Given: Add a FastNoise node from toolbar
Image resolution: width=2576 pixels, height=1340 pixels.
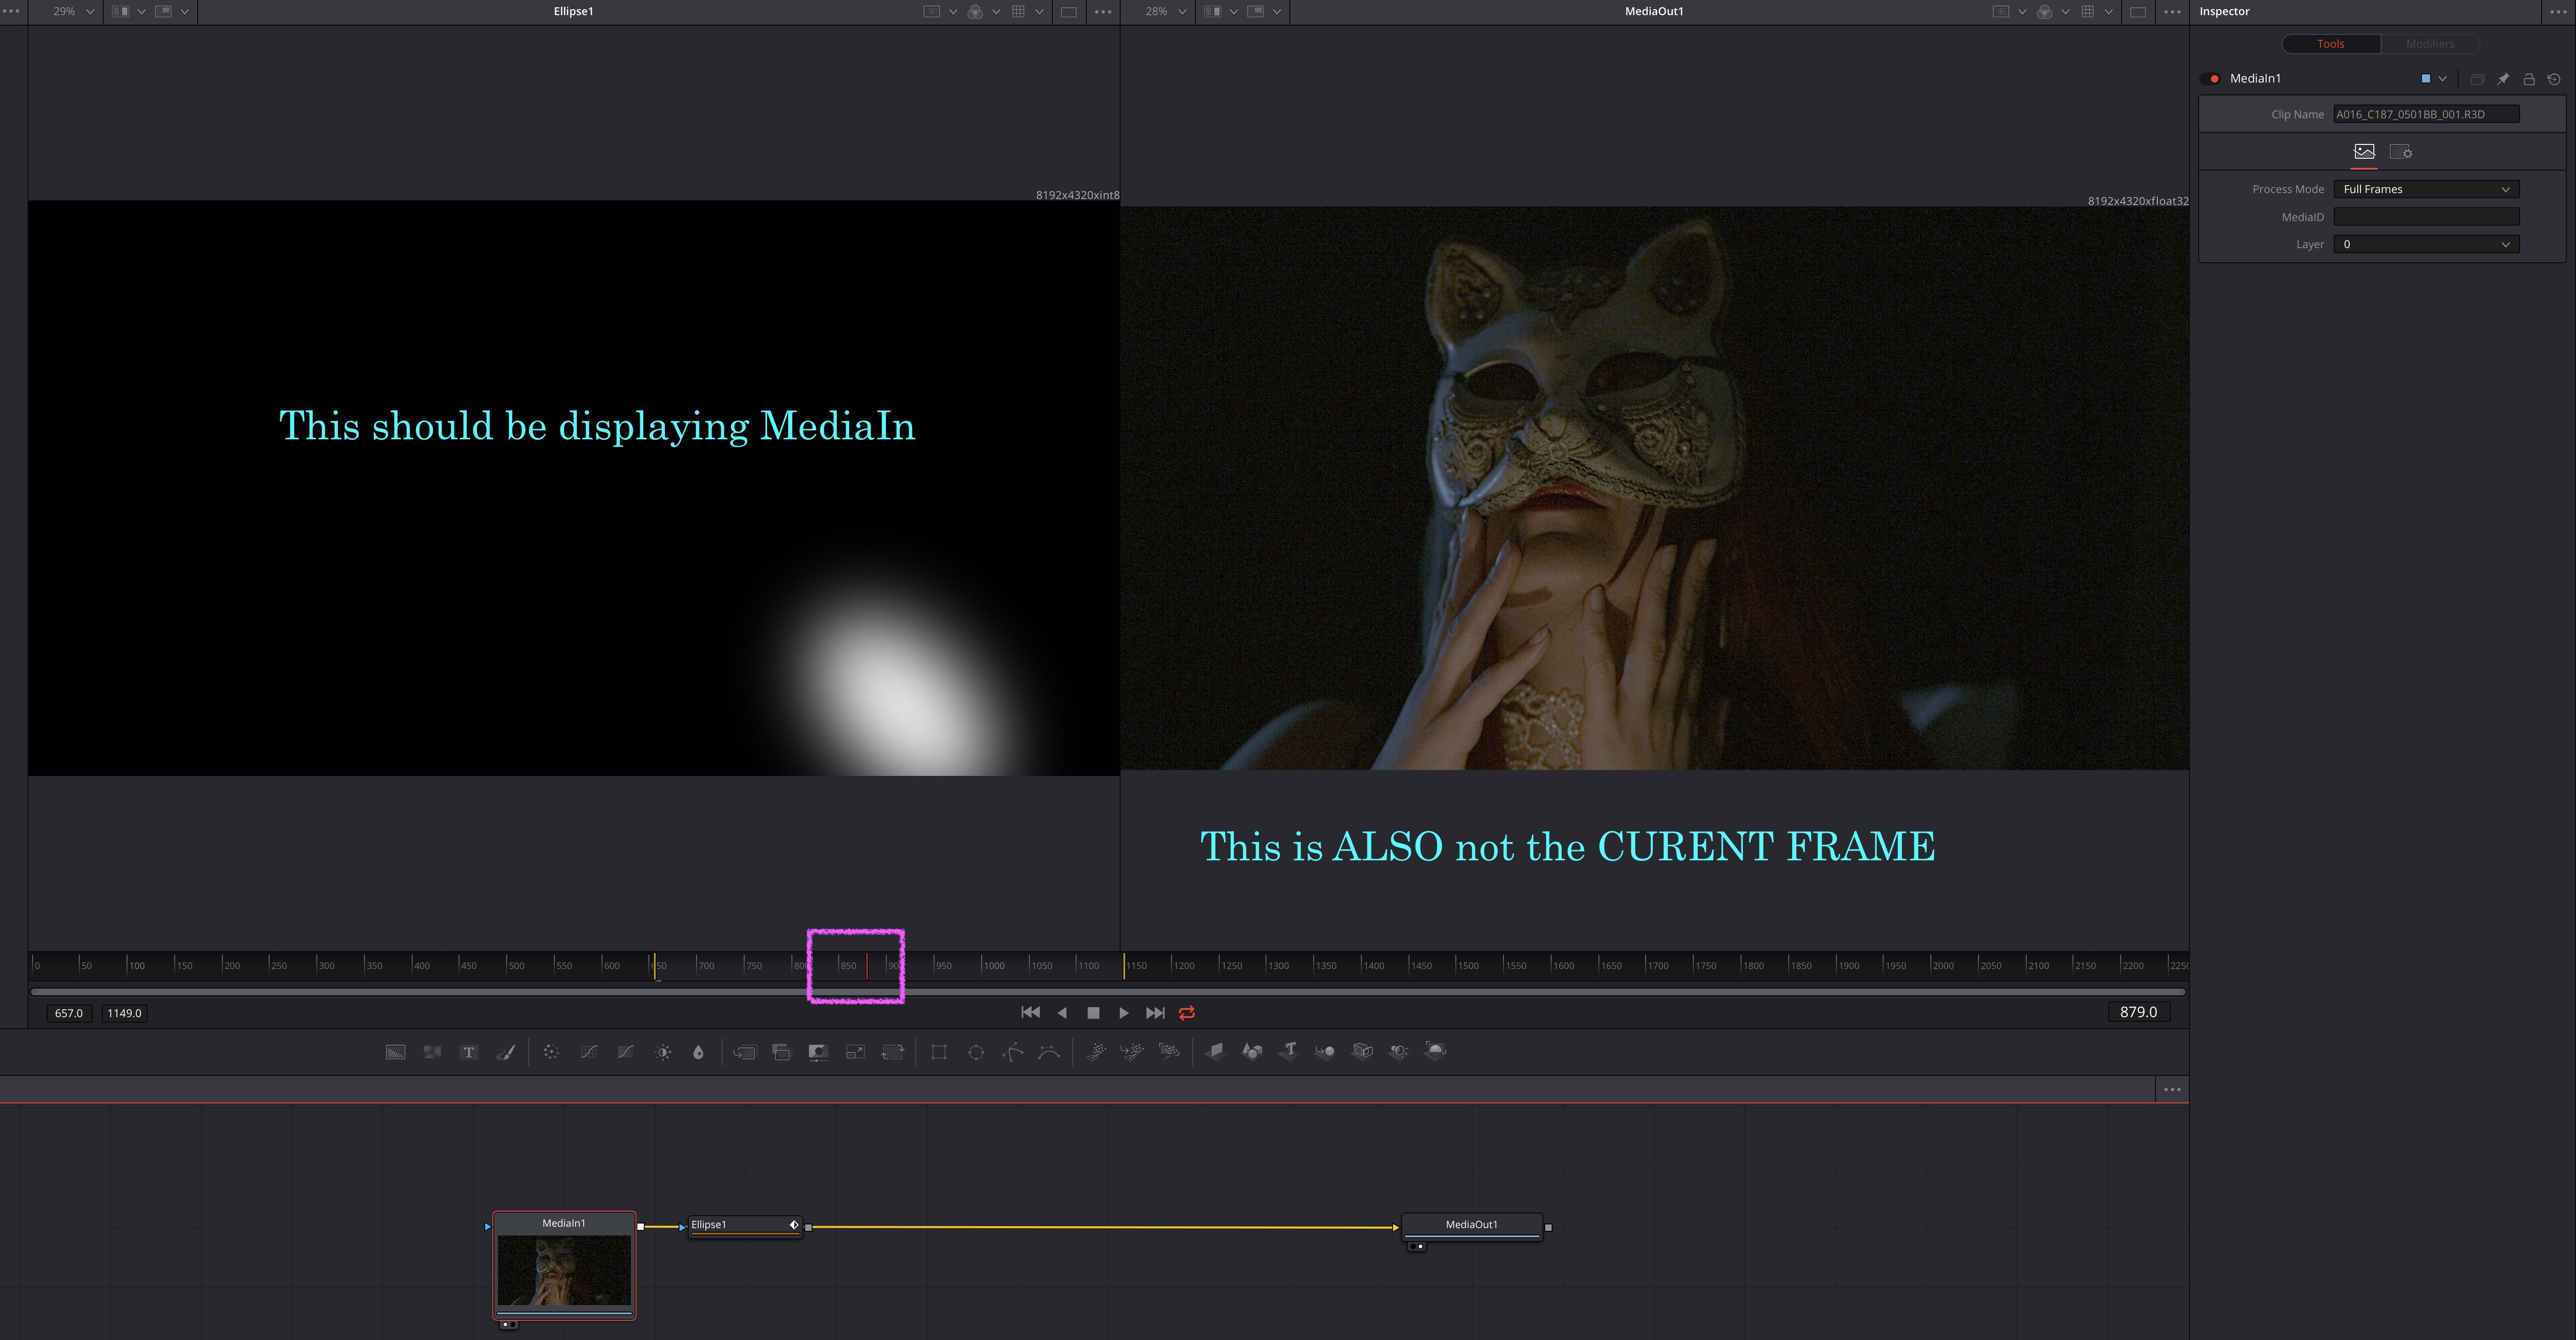Looking at the screenshot, I should point(432,1052).
